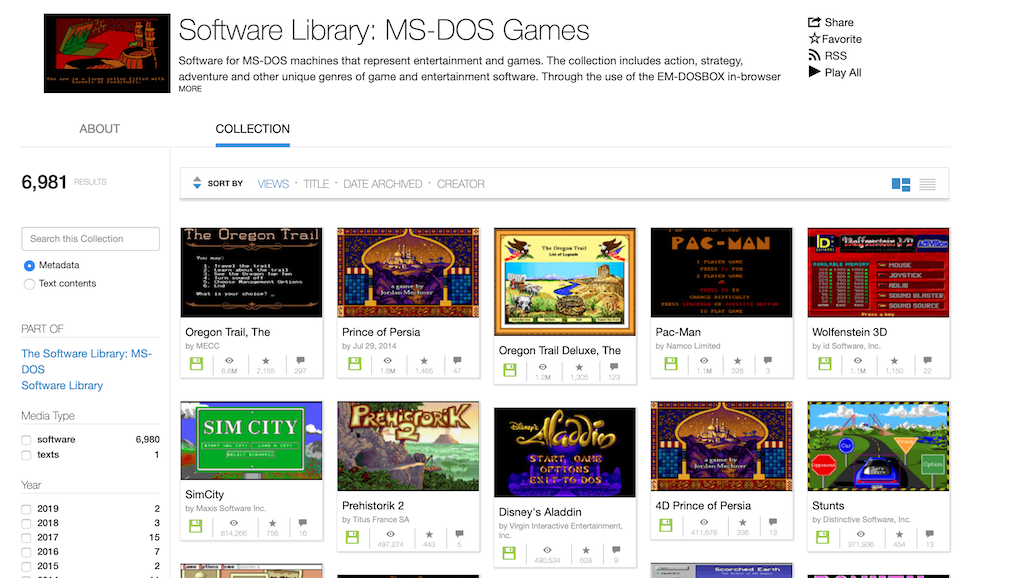
Task: Click comment icon on Wolfenstein 3D card
Action: pos(927,361)
